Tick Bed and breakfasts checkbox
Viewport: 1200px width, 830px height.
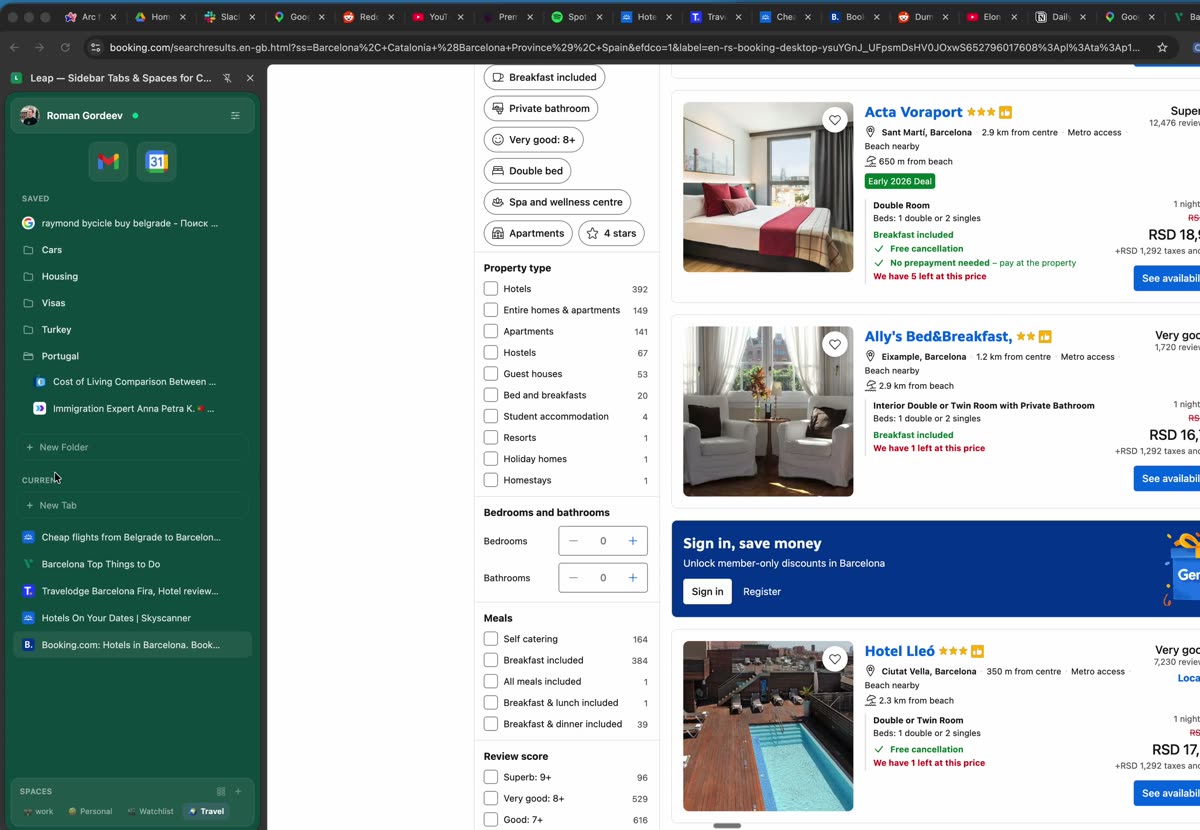491,395
